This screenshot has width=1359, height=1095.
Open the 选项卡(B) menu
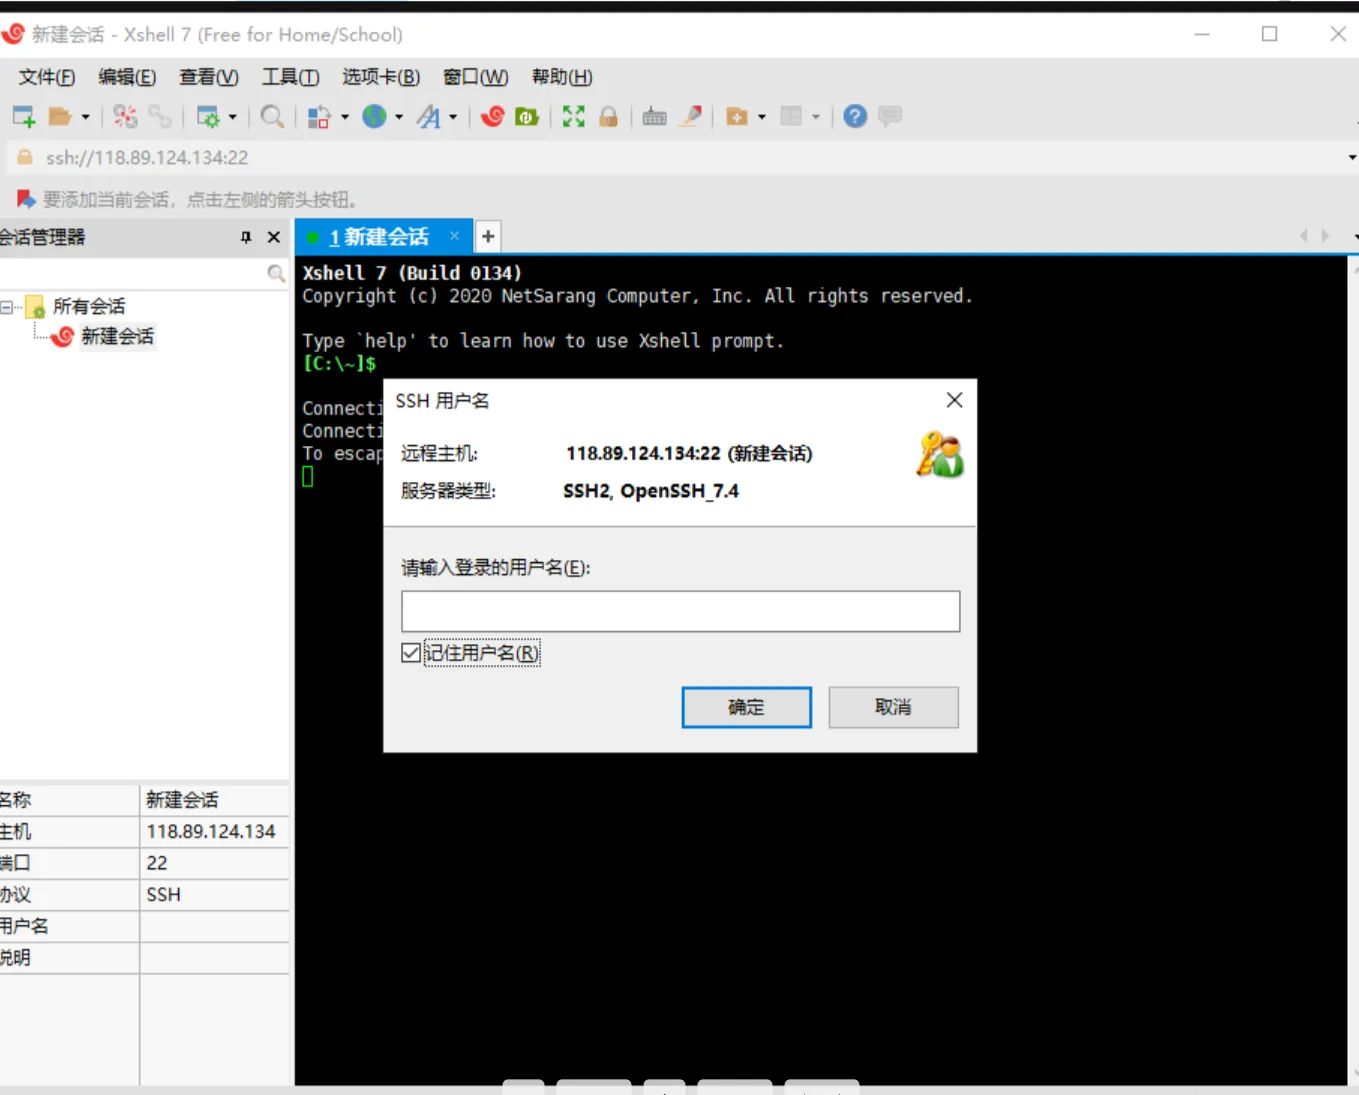click(381, 77)
